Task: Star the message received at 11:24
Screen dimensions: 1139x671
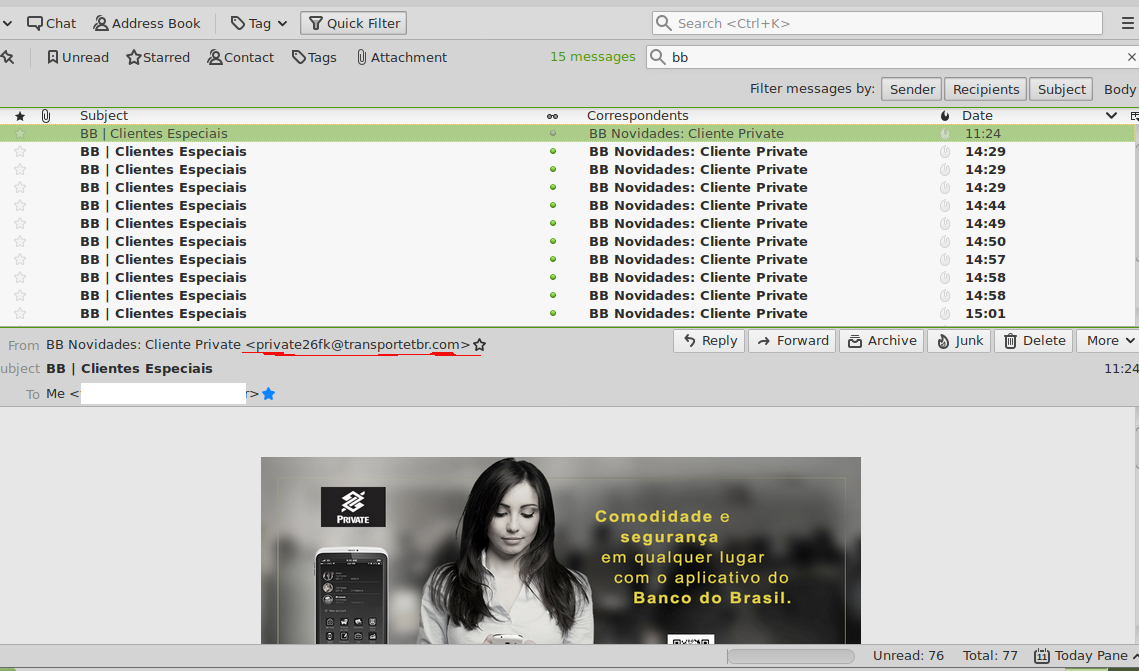Action: tap(20, 134)
